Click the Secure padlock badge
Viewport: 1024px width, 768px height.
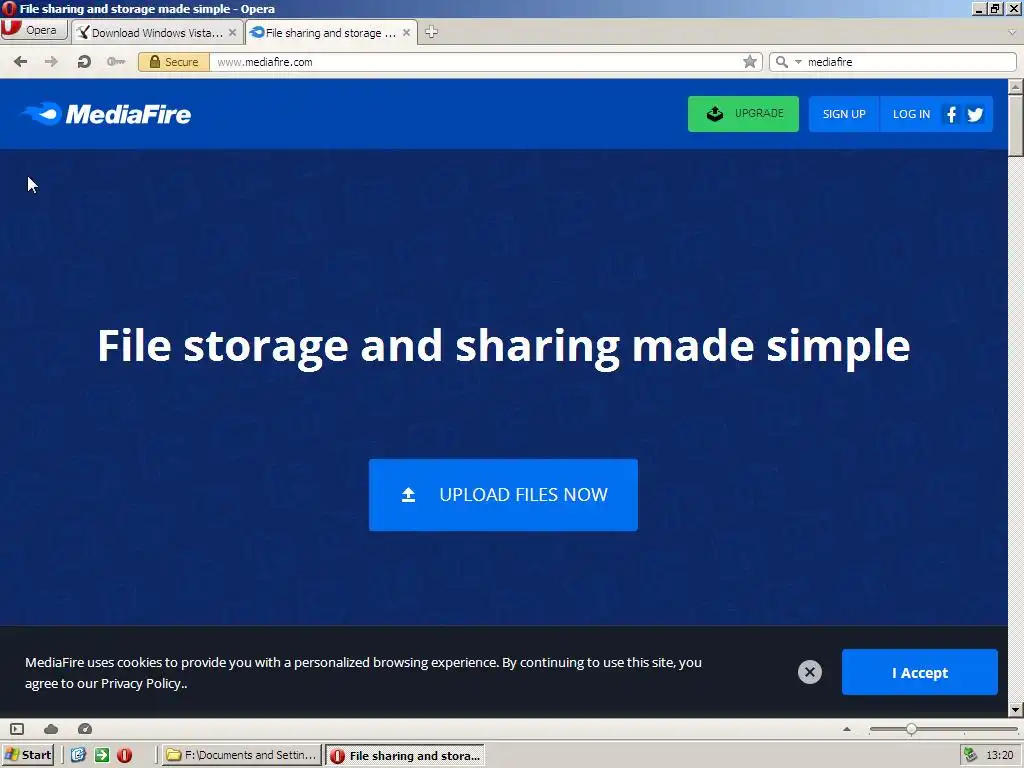(x=174, y=62)
